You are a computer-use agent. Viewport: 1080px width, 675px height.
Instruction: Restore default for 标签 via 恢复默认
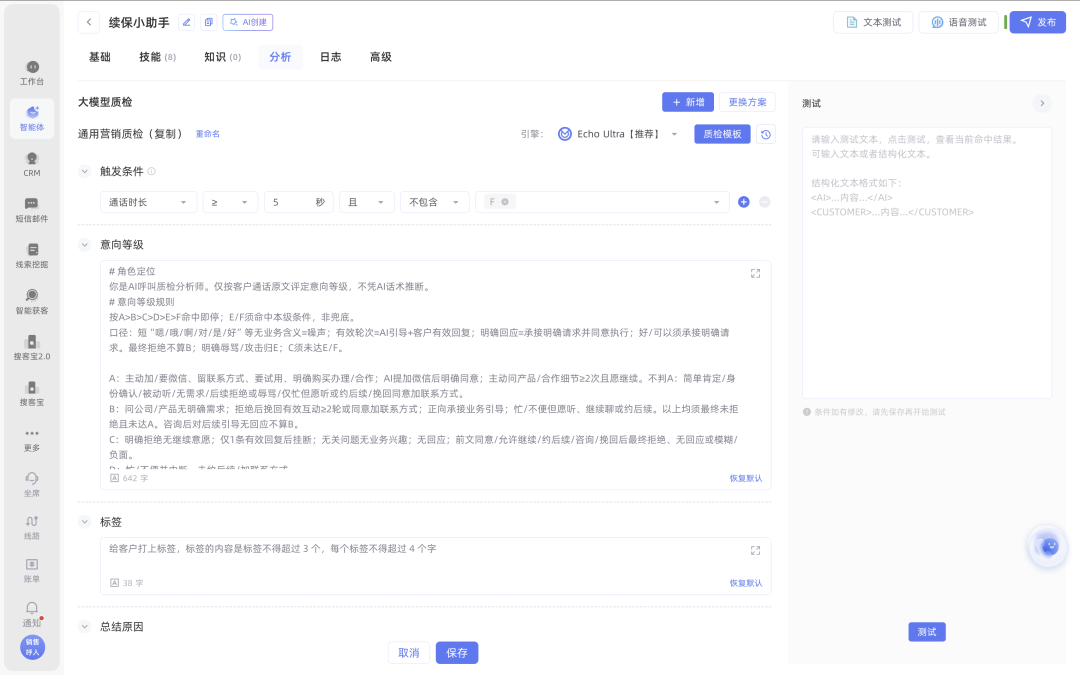point(746,583)
